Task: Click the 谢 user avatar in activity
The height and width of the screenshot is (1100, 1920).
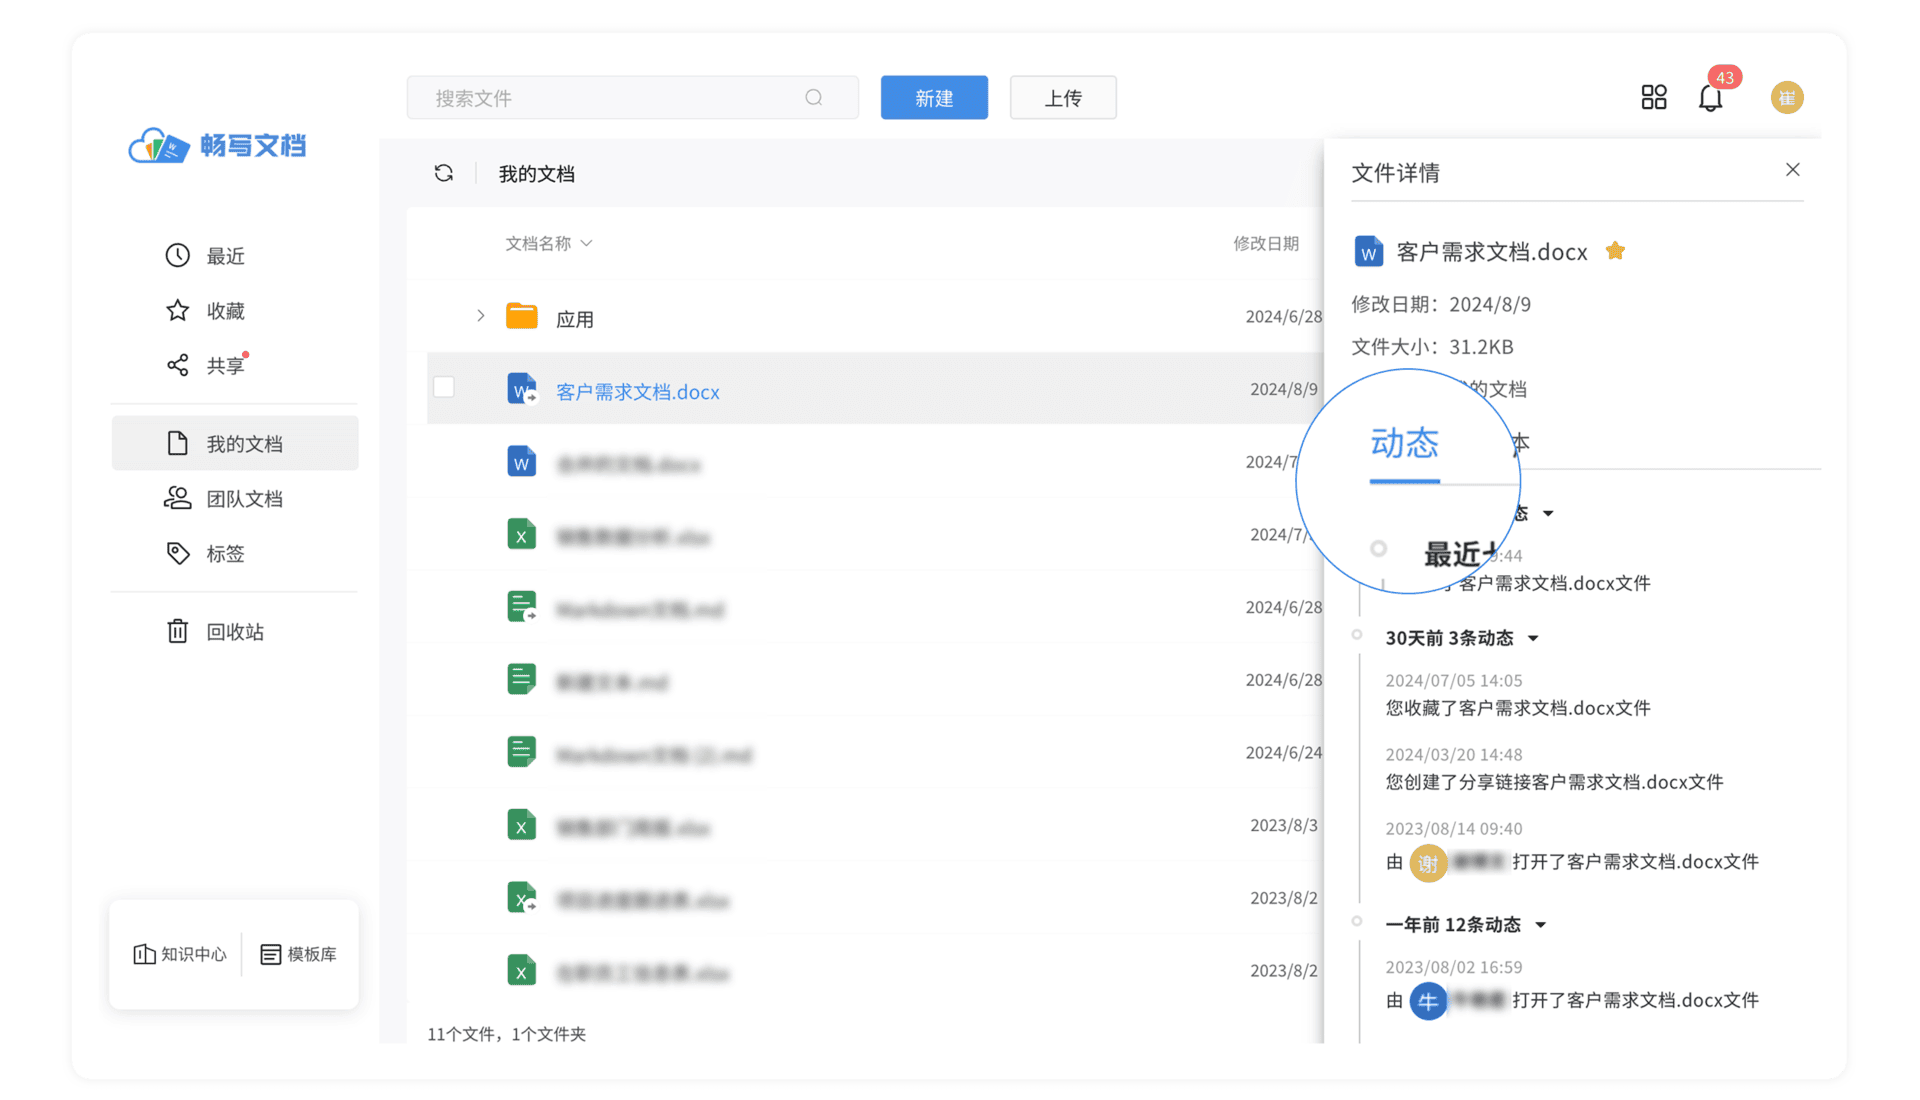Action: click(1428, 862)
